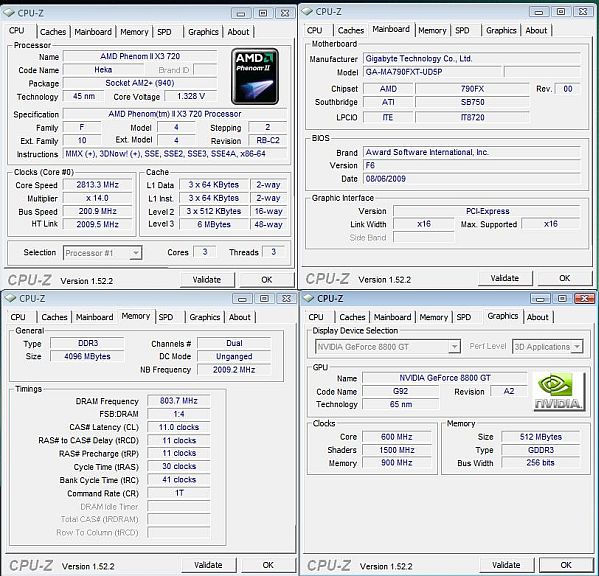
Task: Click Validate in the Mainboard window
Action: point(505,278)
